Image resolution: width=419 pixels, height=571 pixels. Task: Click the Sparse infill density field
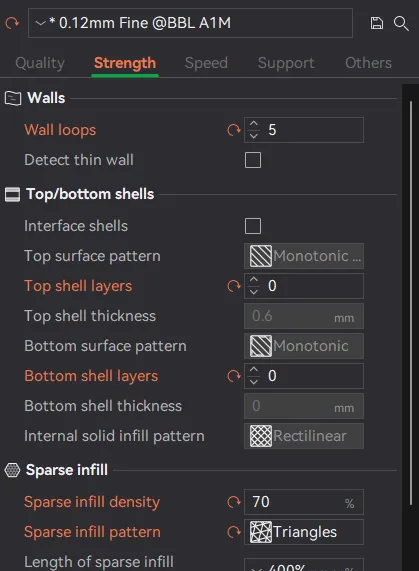tap(304, 502)
